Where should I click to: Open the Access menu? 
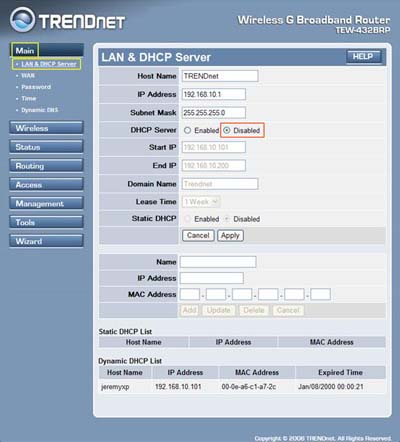(46, 184)
